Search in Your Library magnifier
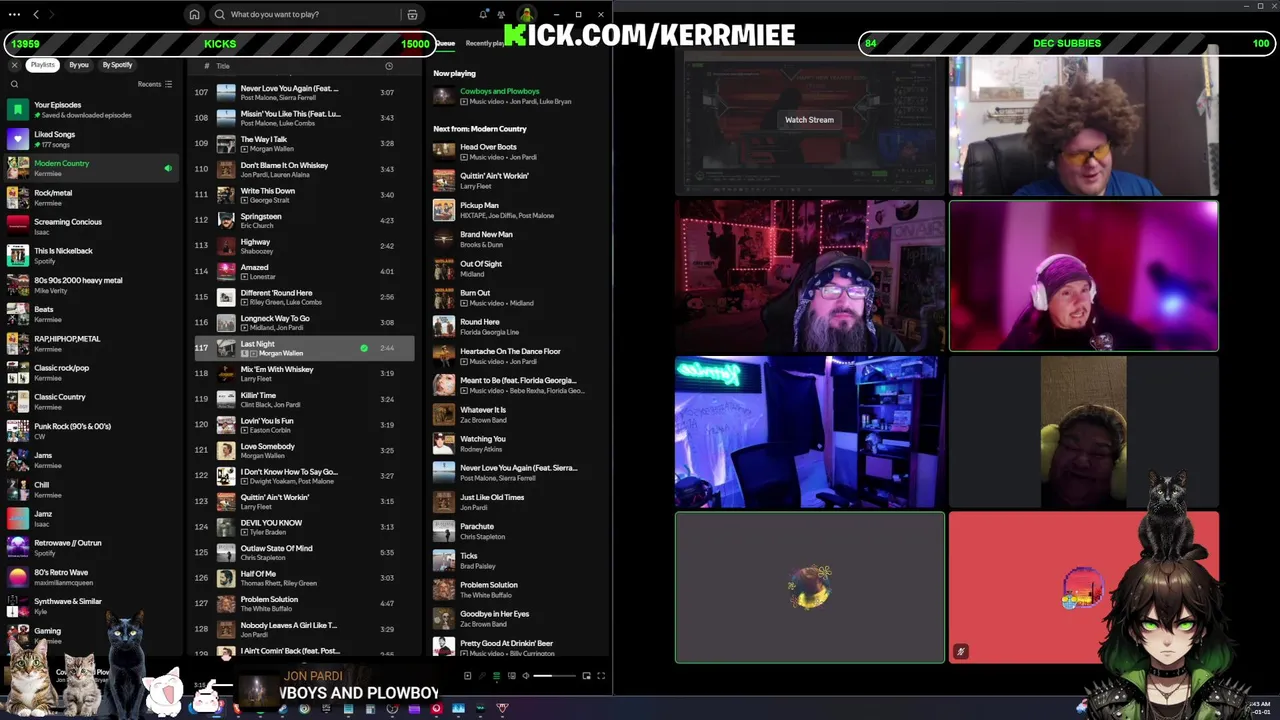This screenshot has width=1280, height=720. pyautogui.click(x=15, y=84)
